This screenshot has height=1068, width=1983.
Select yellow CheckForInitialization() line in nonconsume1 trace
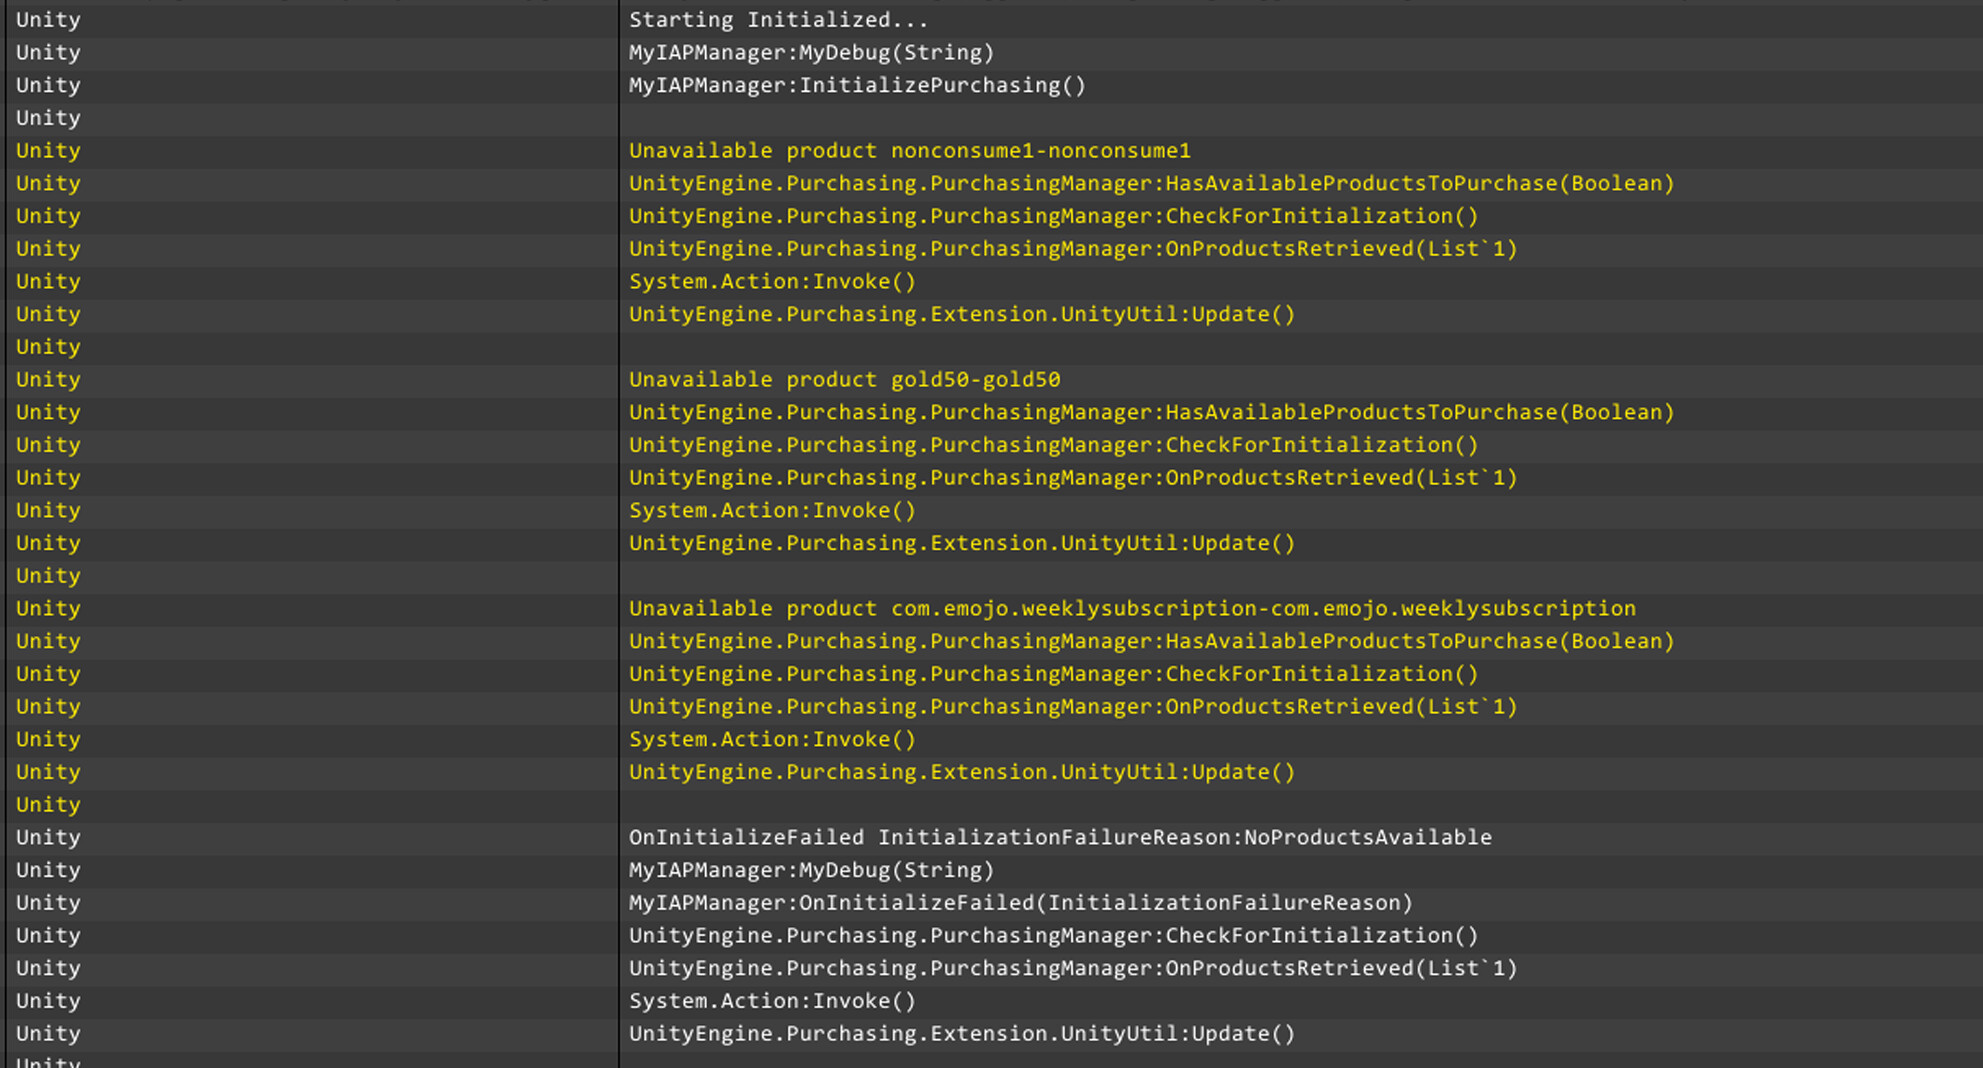1053,216
